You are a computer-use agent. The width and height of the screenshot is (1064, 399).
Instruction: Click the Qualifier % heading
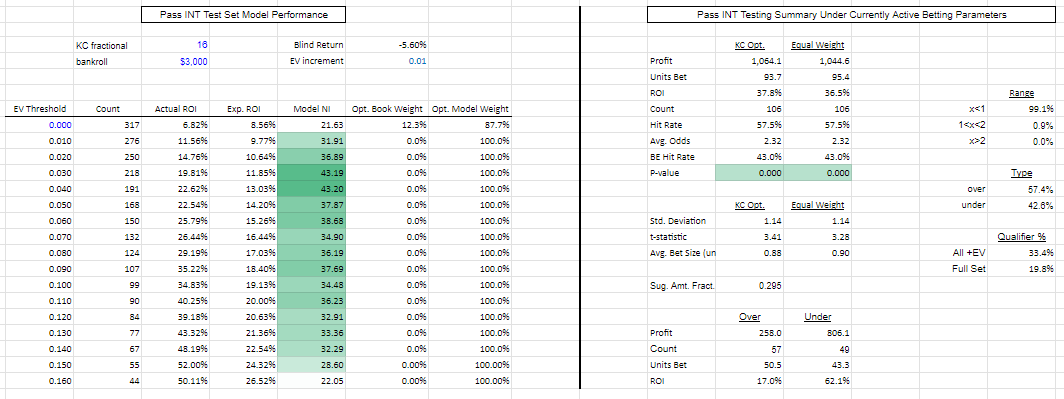[x=1021, y=237]
